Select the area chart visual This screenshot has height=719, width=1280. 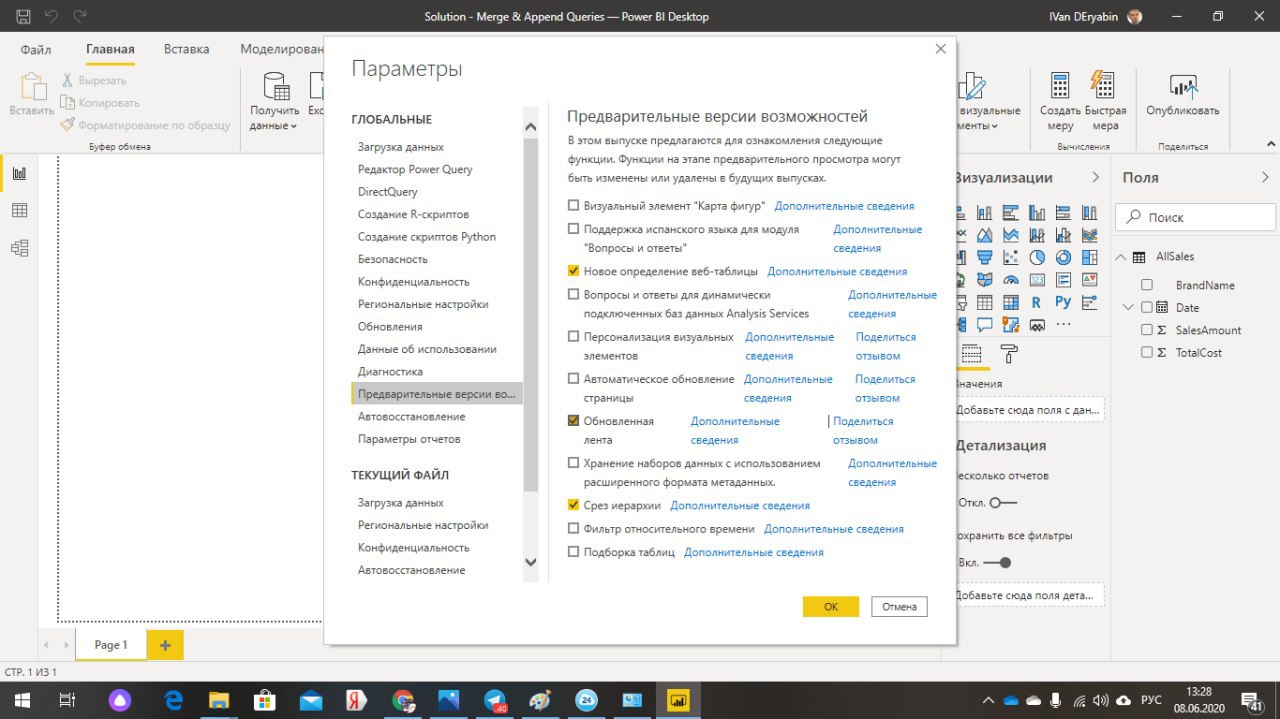coord(984,235)
